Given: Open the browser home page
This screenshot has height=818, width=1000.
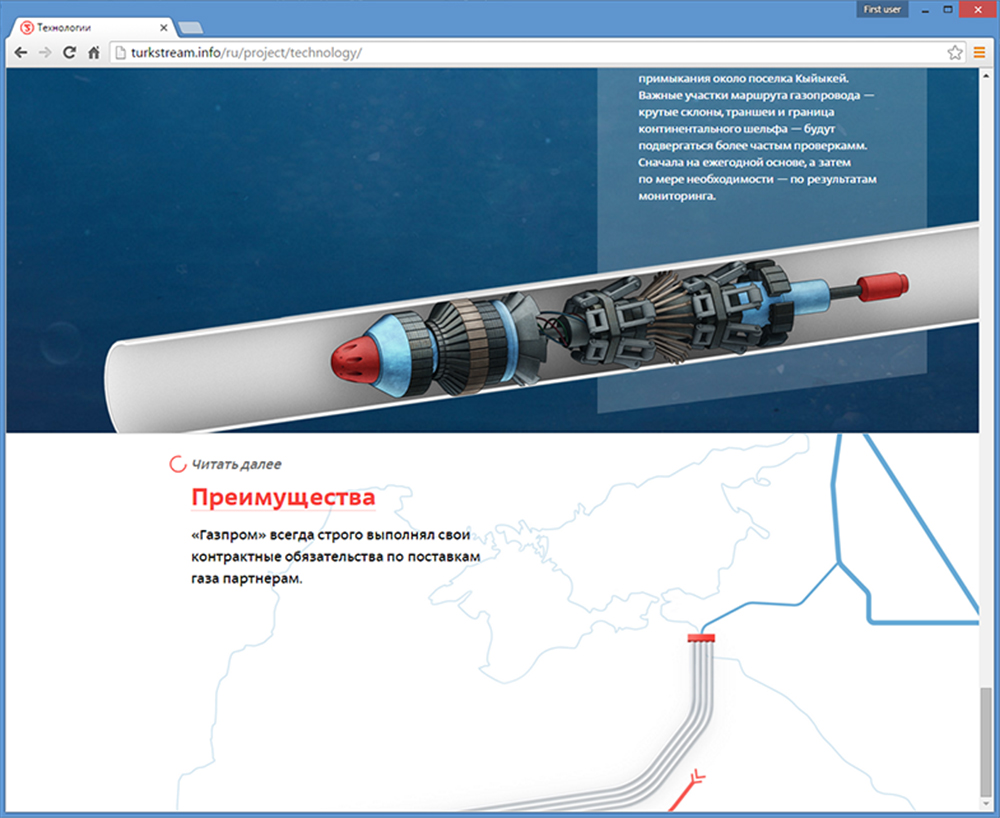Looking at the screenshot, I should (93, 52).
